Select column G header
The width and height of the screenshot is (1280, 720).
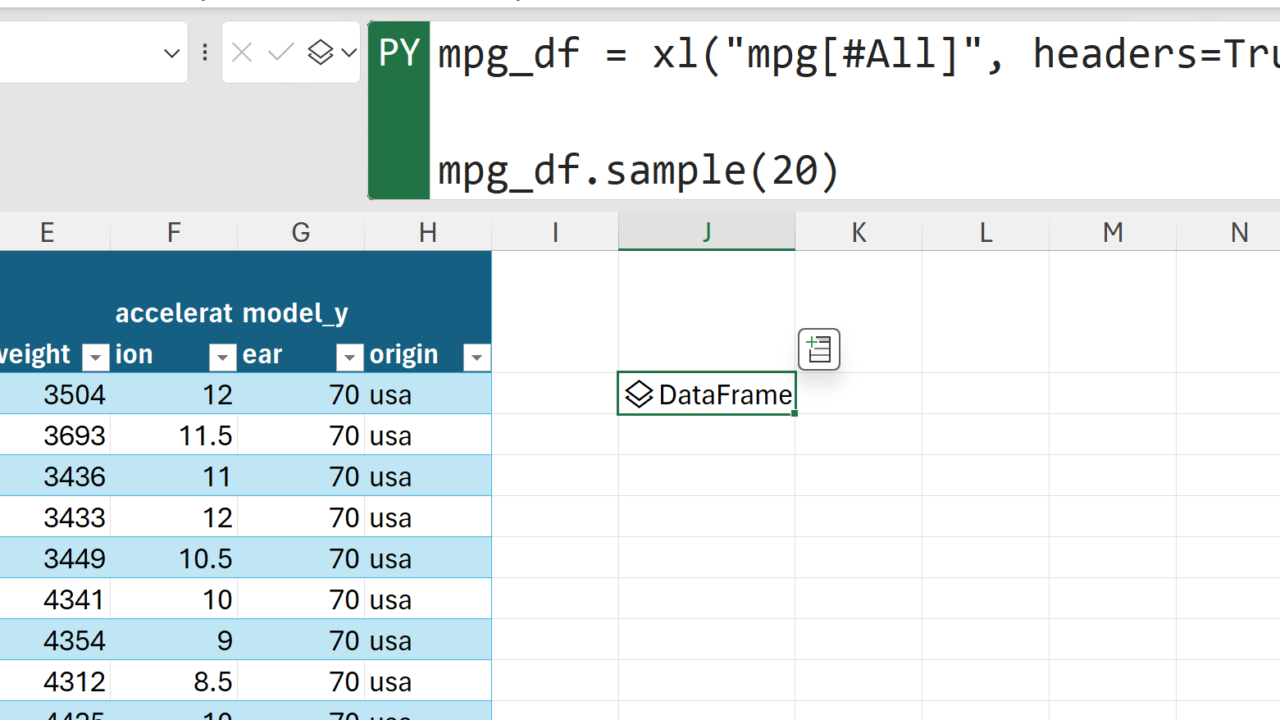(301, 232)
